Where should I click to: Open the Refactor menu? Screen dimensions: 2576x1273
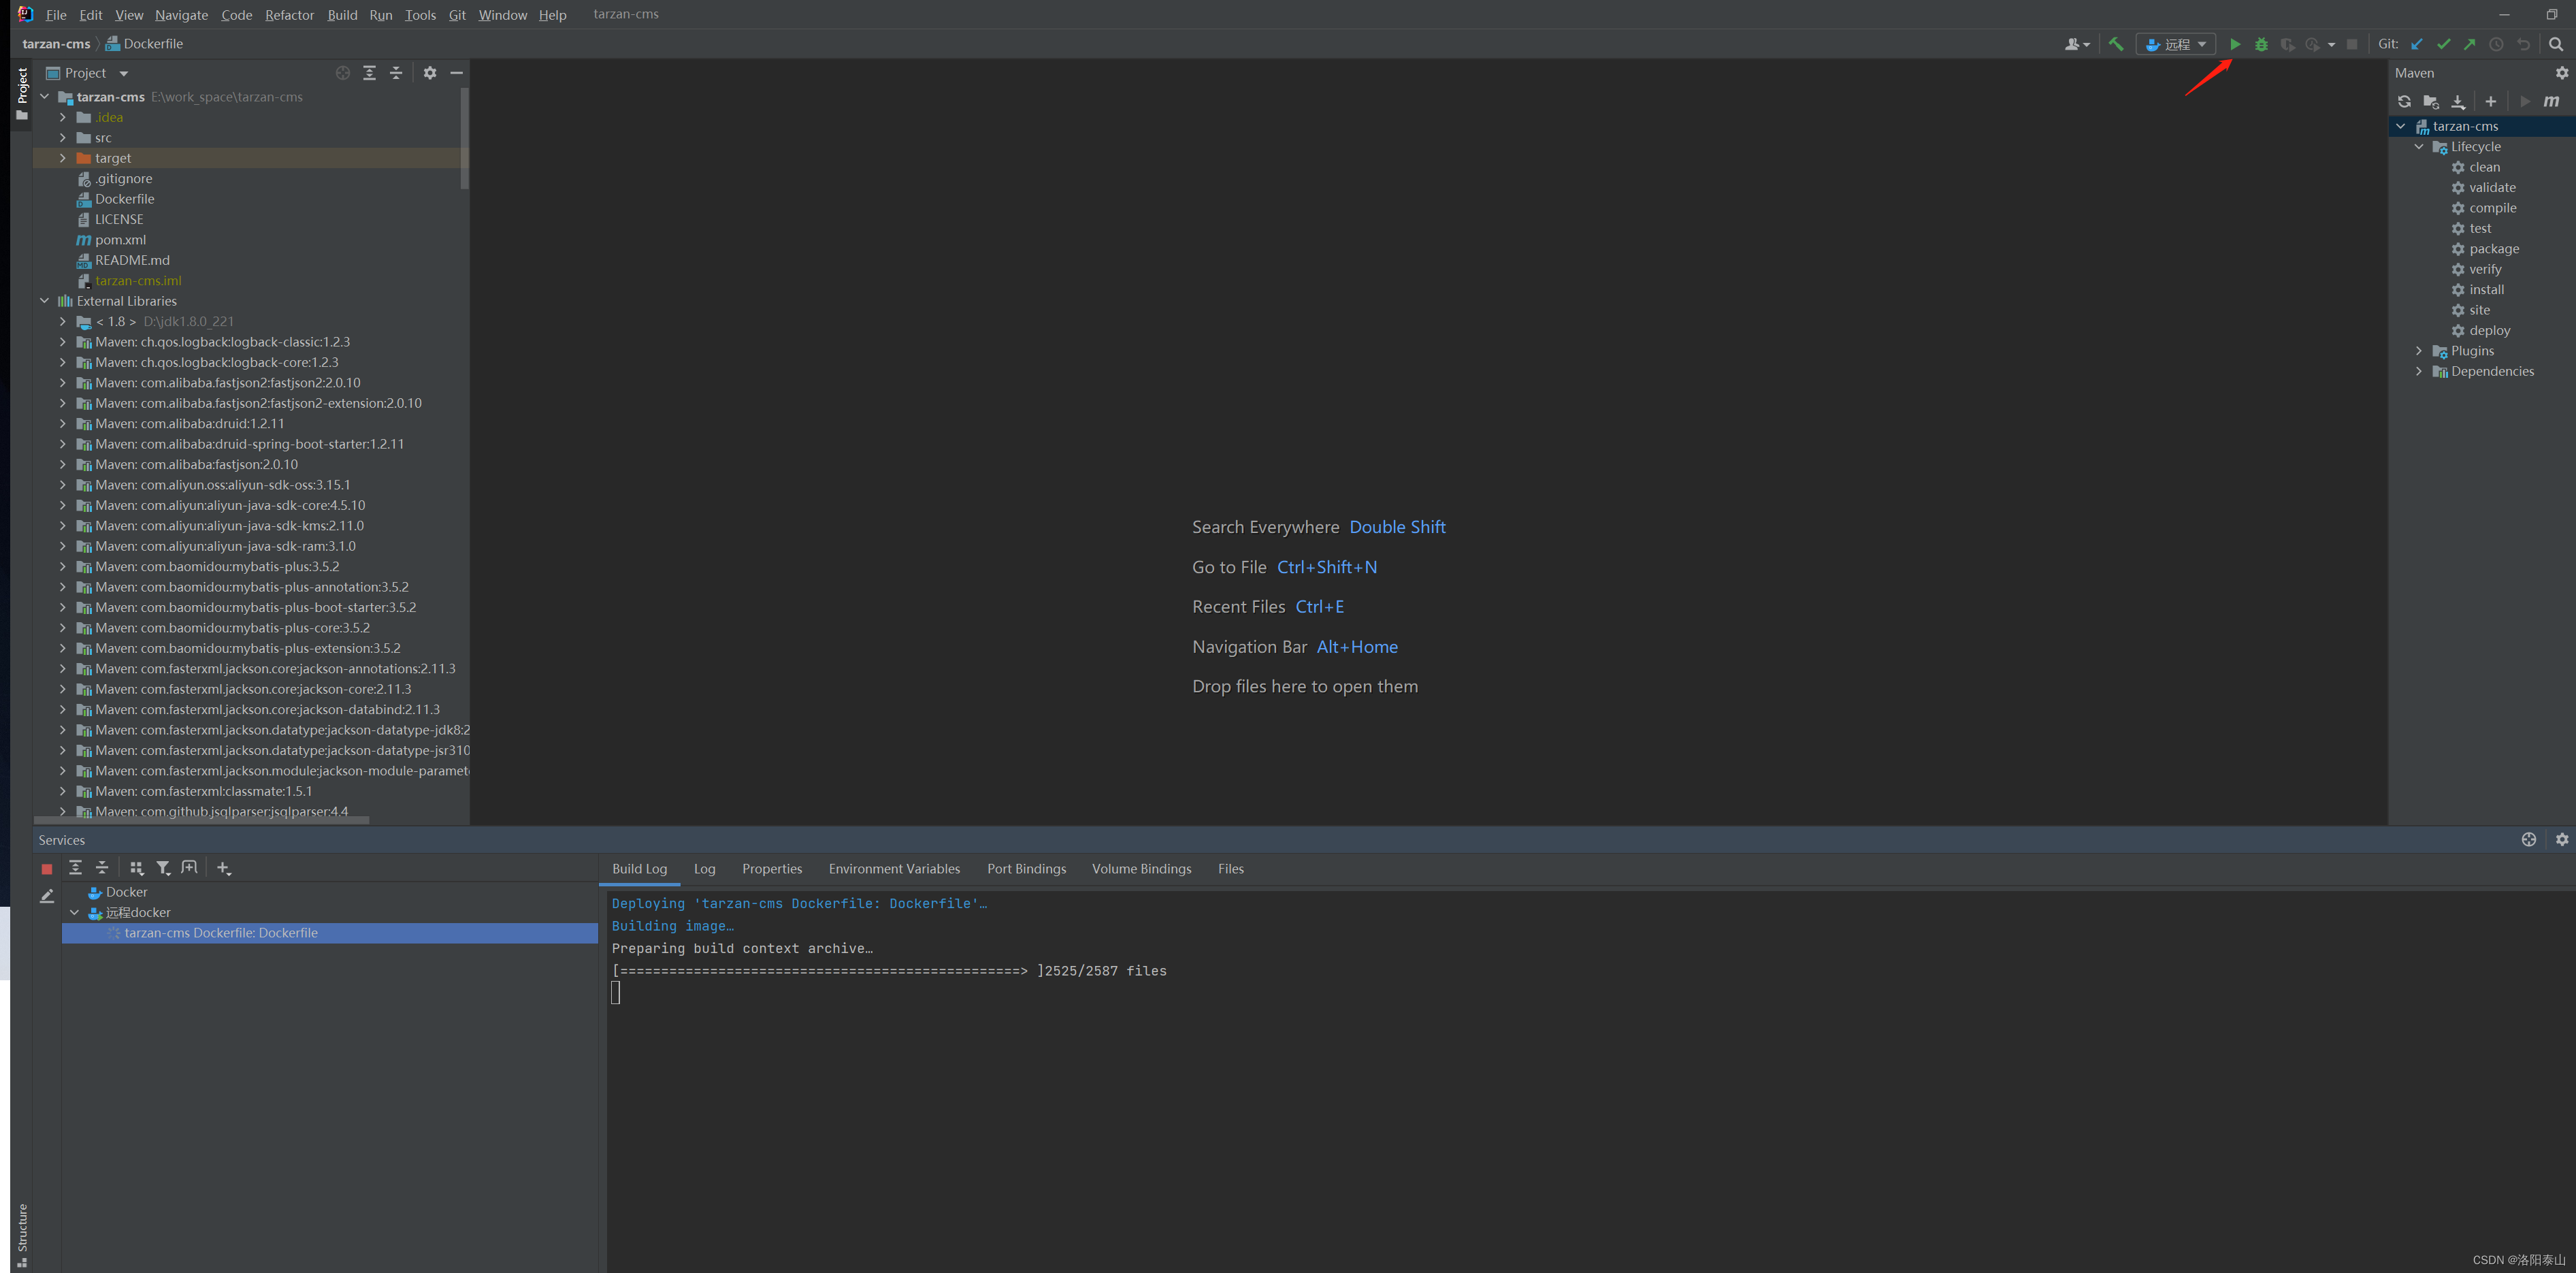coord(289,15)
